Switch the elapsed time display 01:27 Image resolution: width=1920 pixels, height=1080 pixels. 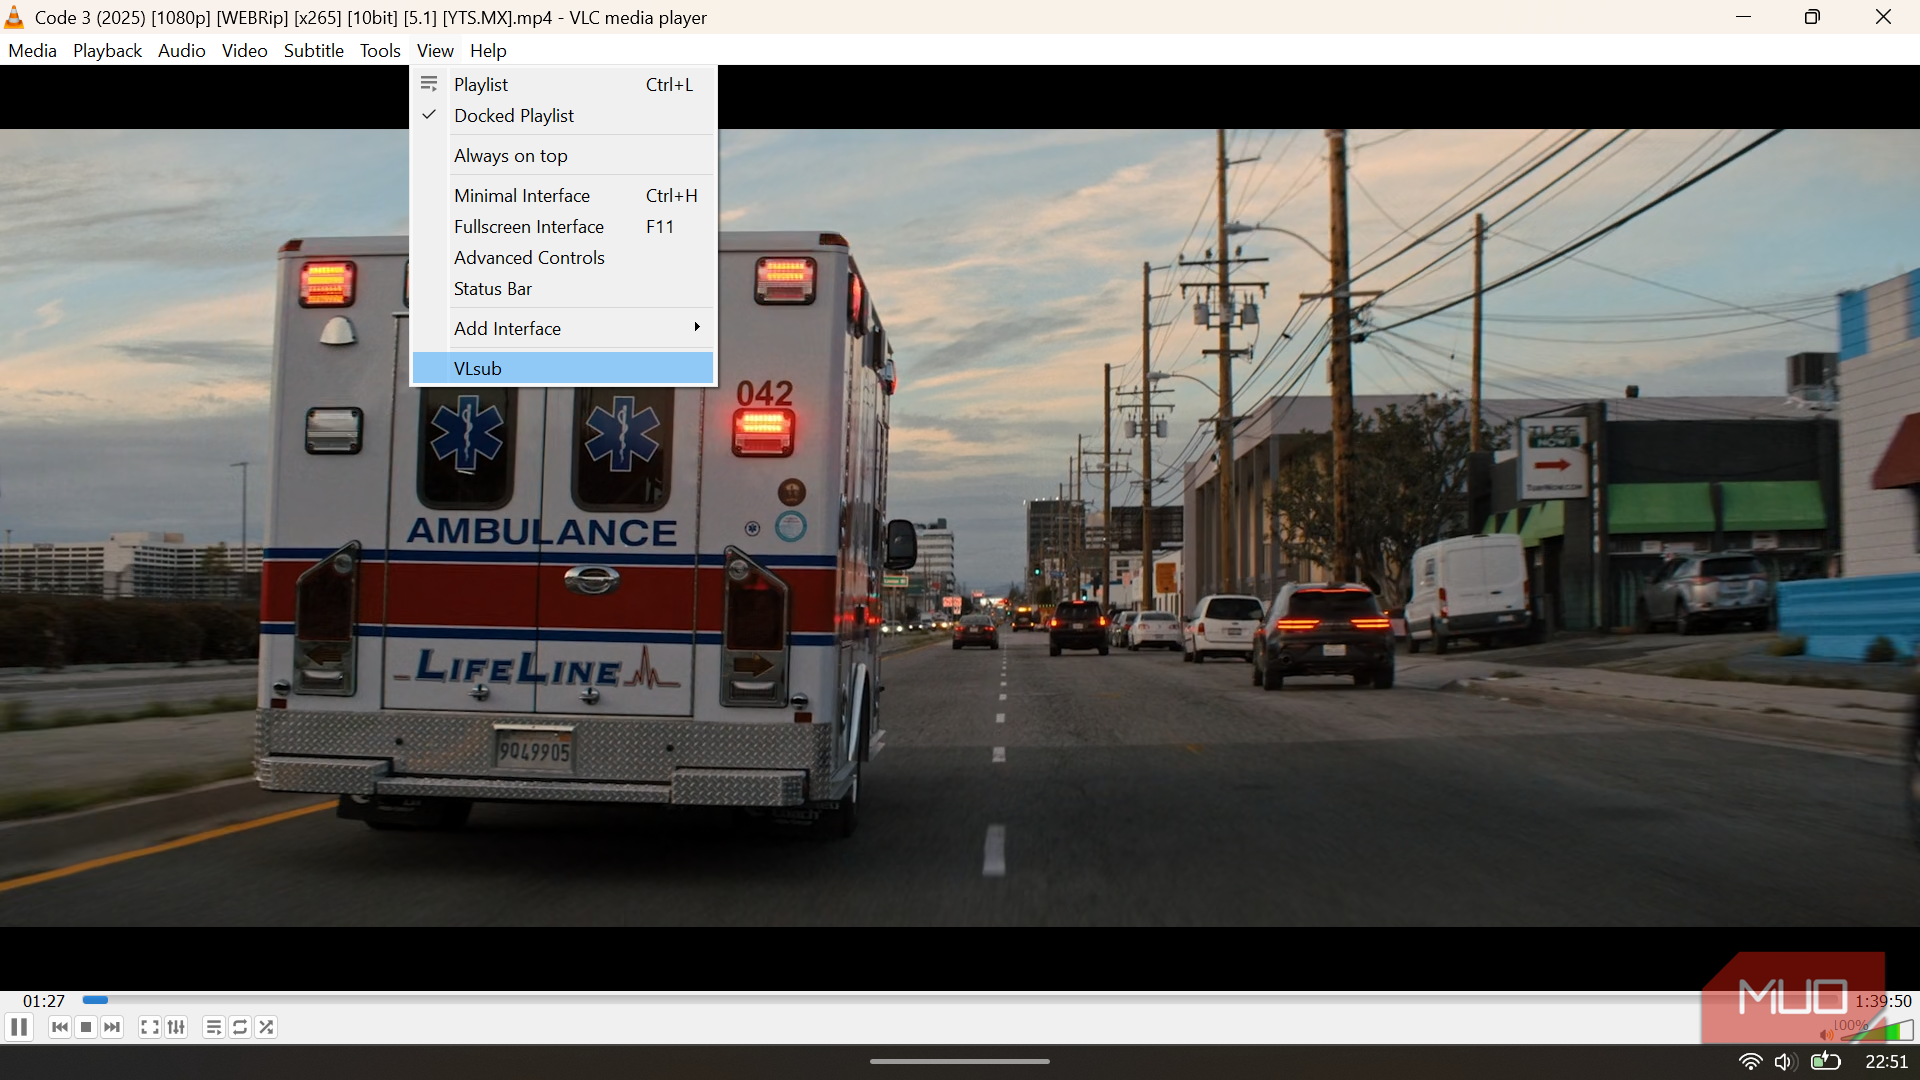click(44, 1001)
